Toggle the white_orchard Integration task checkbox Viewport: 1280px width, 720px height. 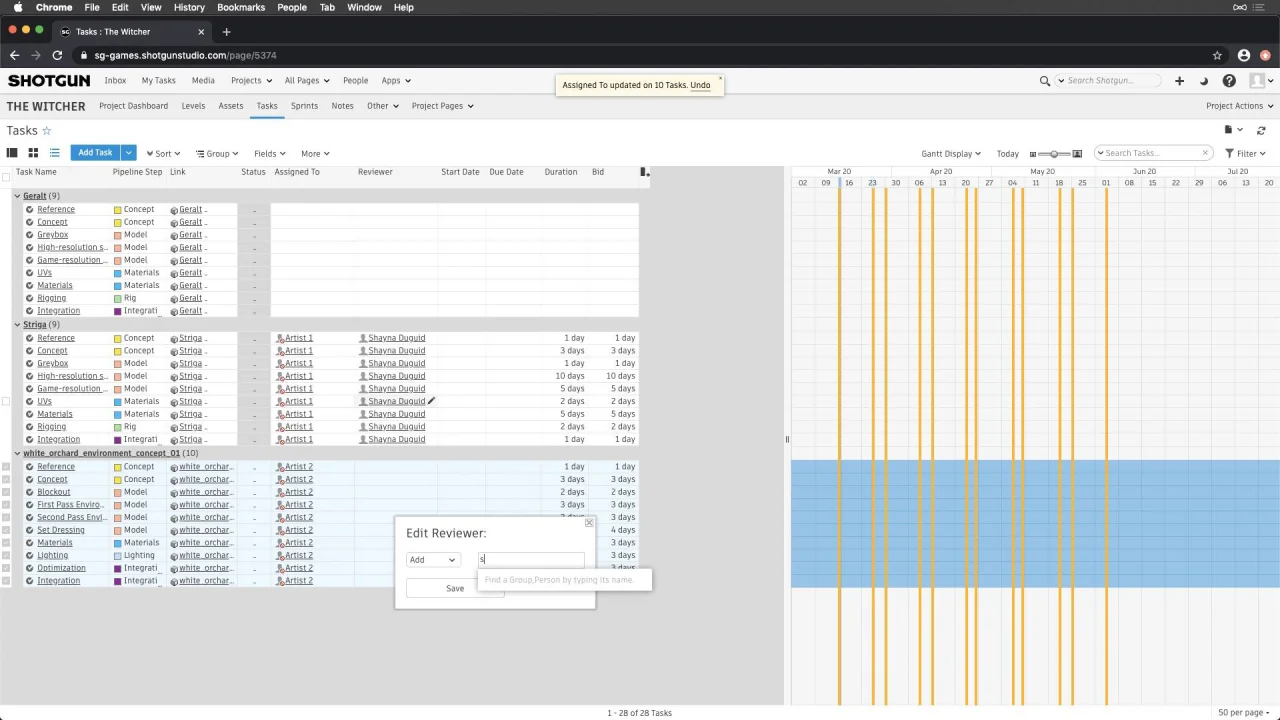coord(6,581)
